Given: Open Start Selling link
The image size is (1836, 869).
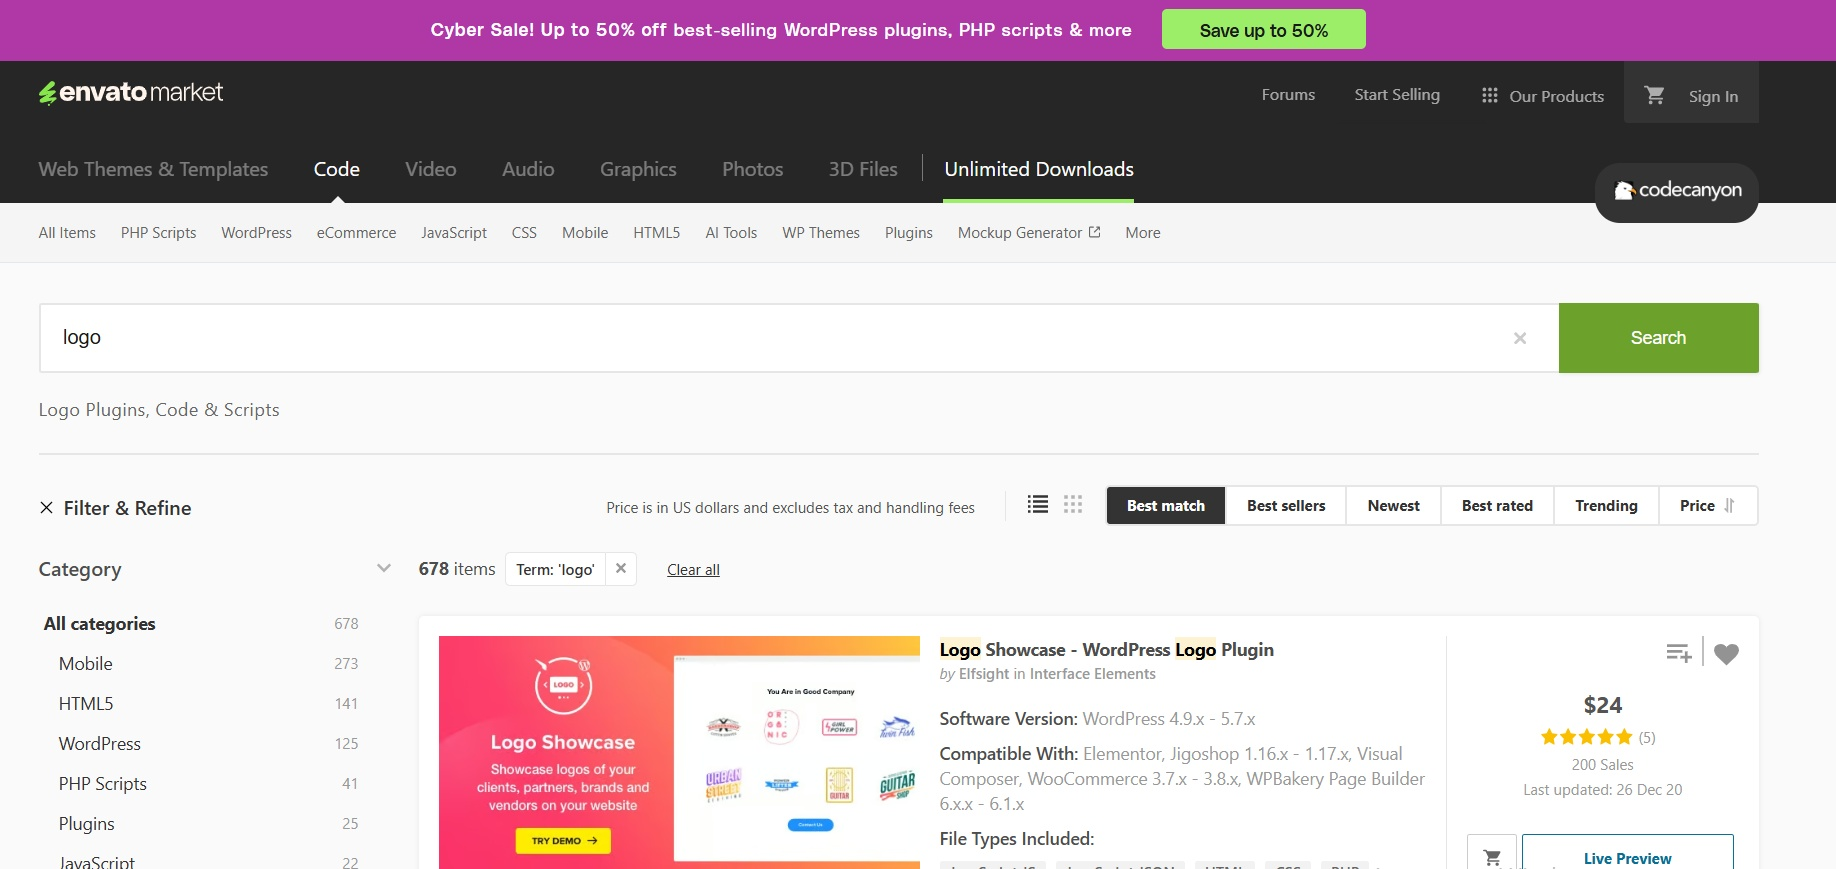Looking at the screenshot, I should coord(1397,95).
